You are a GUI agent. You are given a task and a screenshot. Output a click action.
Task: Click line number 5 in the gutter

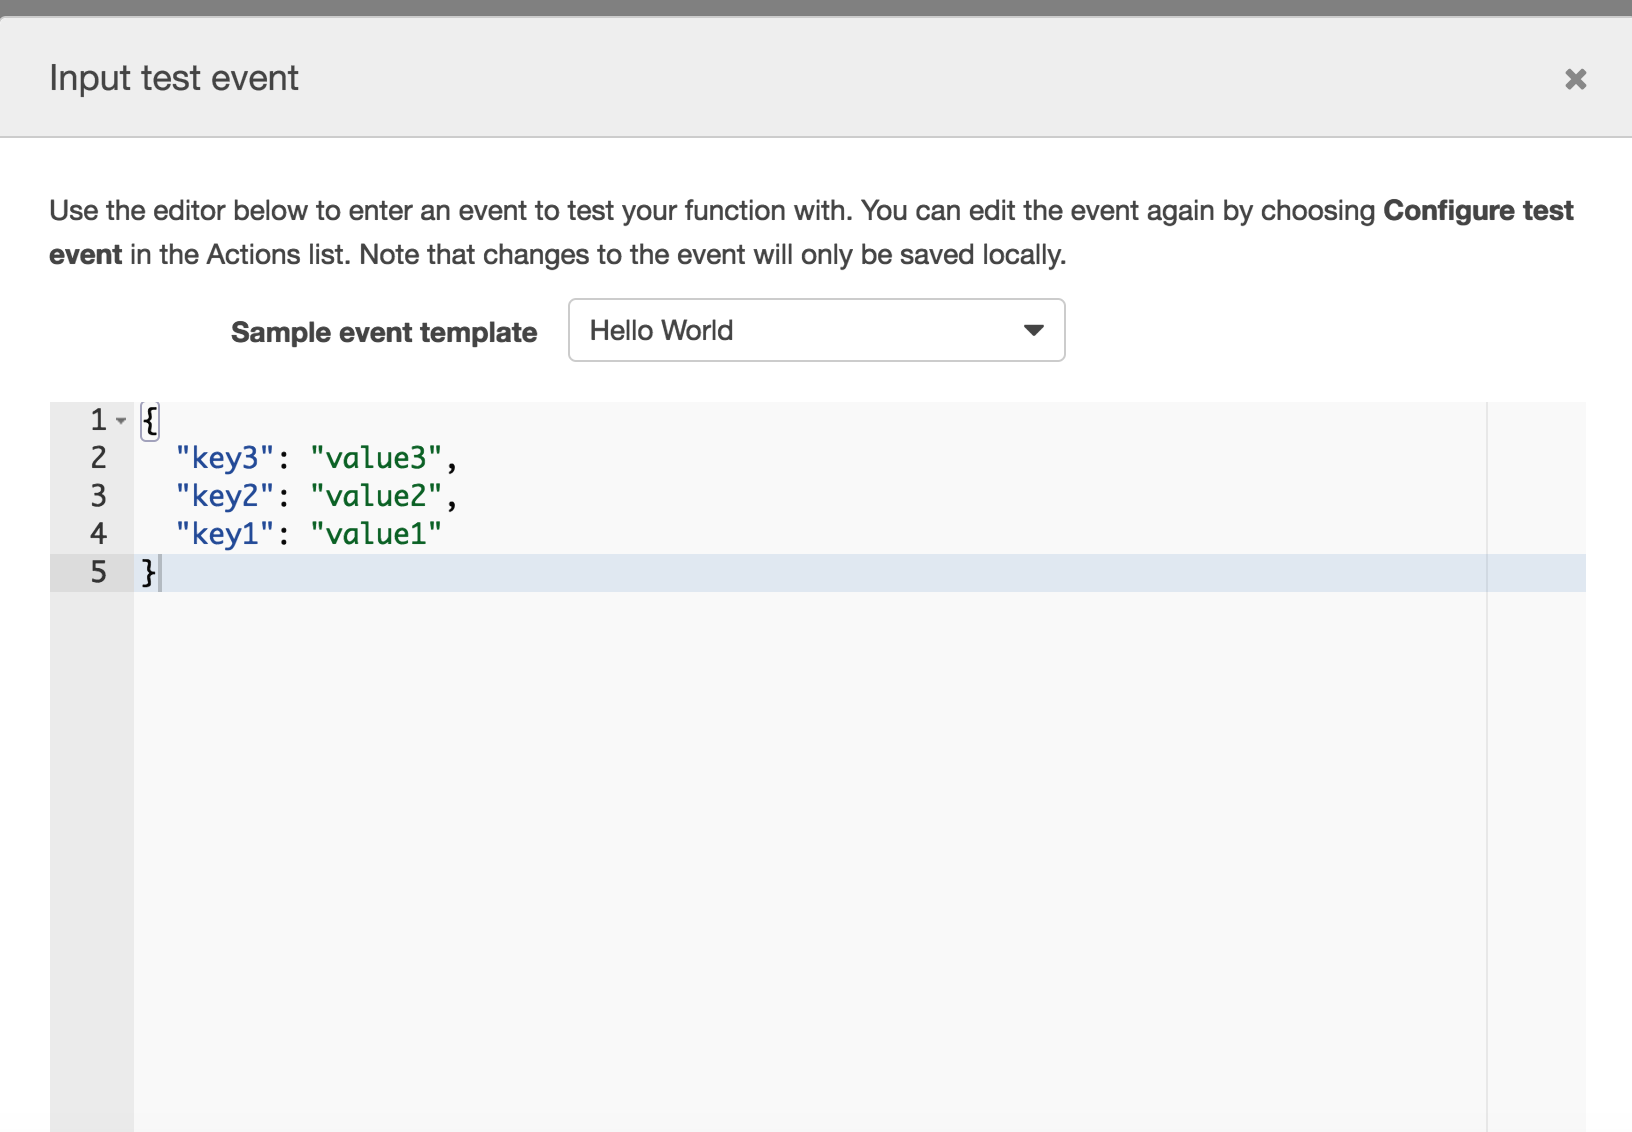98,572
